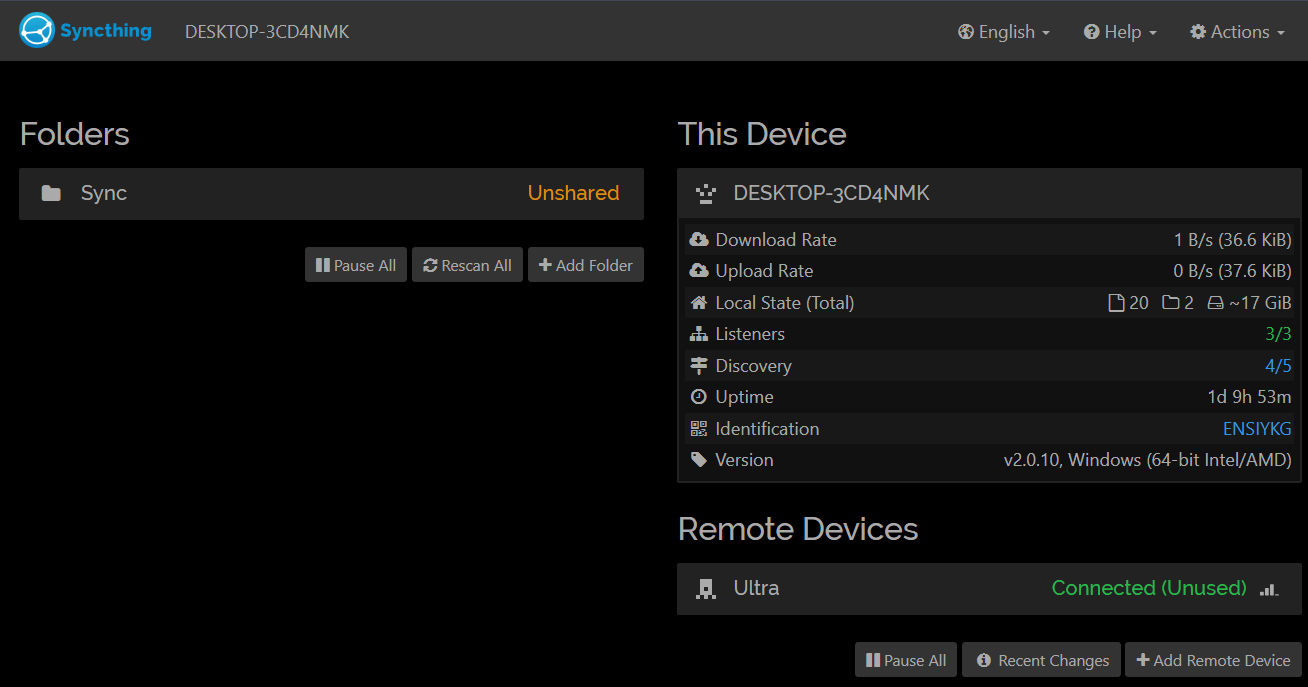The width and height of the screenshot is (1308, 687).
Task: Pause all folders
Action: [356, 265]
